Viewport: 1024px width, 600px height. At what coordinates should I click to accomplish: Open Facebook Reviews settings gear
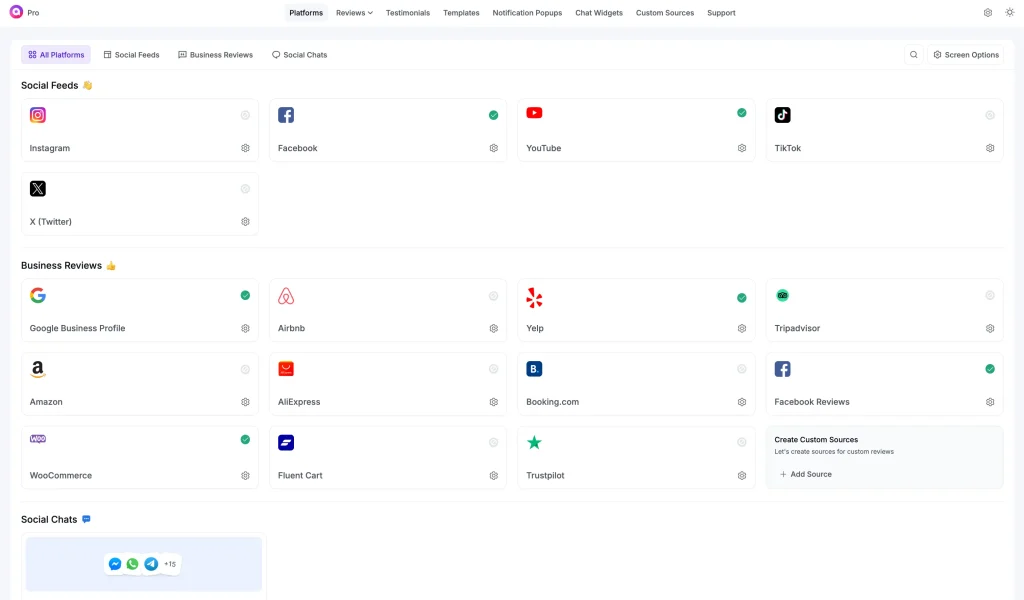click(990, 402)
